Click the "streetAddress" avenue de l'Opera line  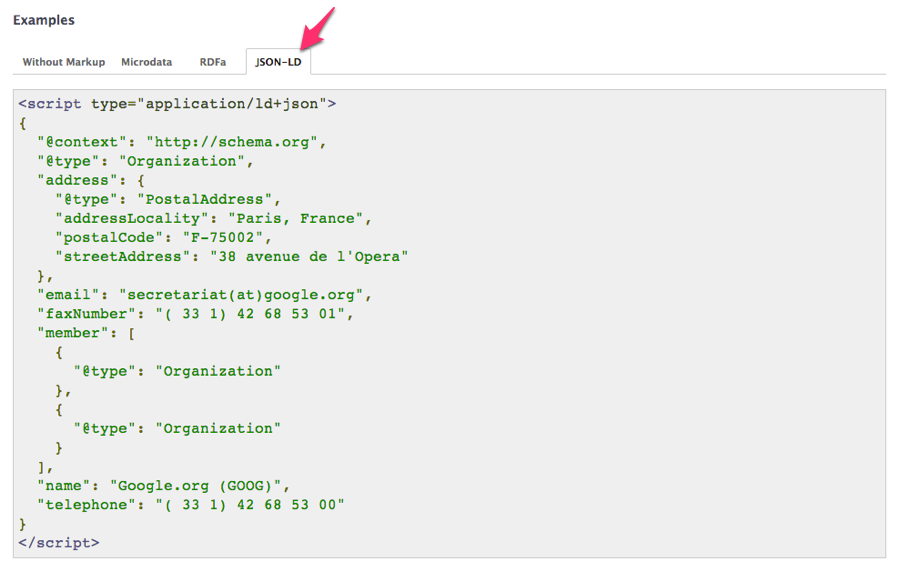click(x=231, y=256)
